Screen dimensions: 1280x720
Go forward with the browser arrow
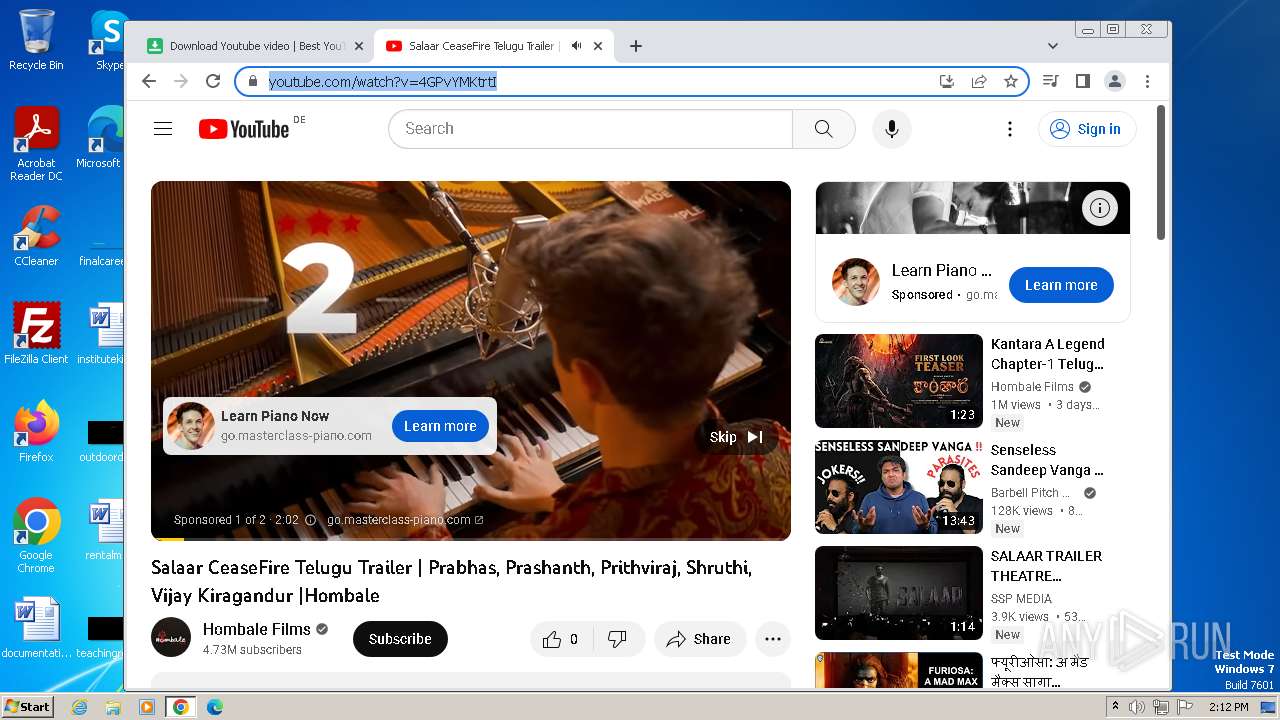[181, 81]
